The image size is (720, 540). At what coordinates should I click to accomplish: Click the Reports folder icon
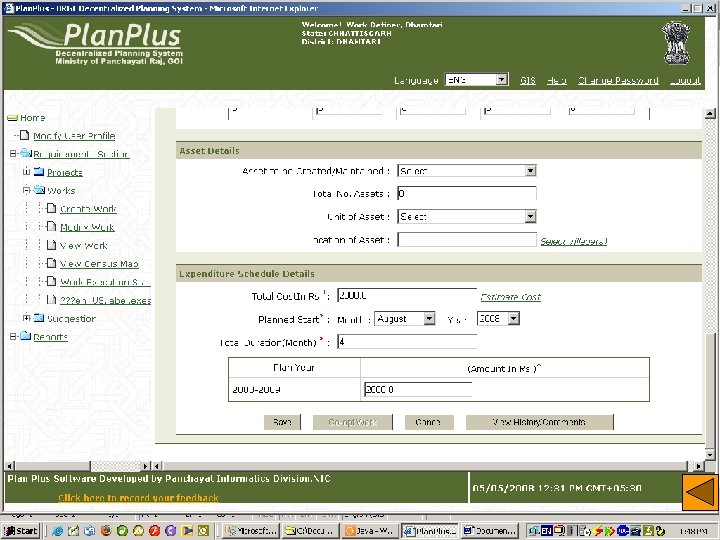point(26,336)
